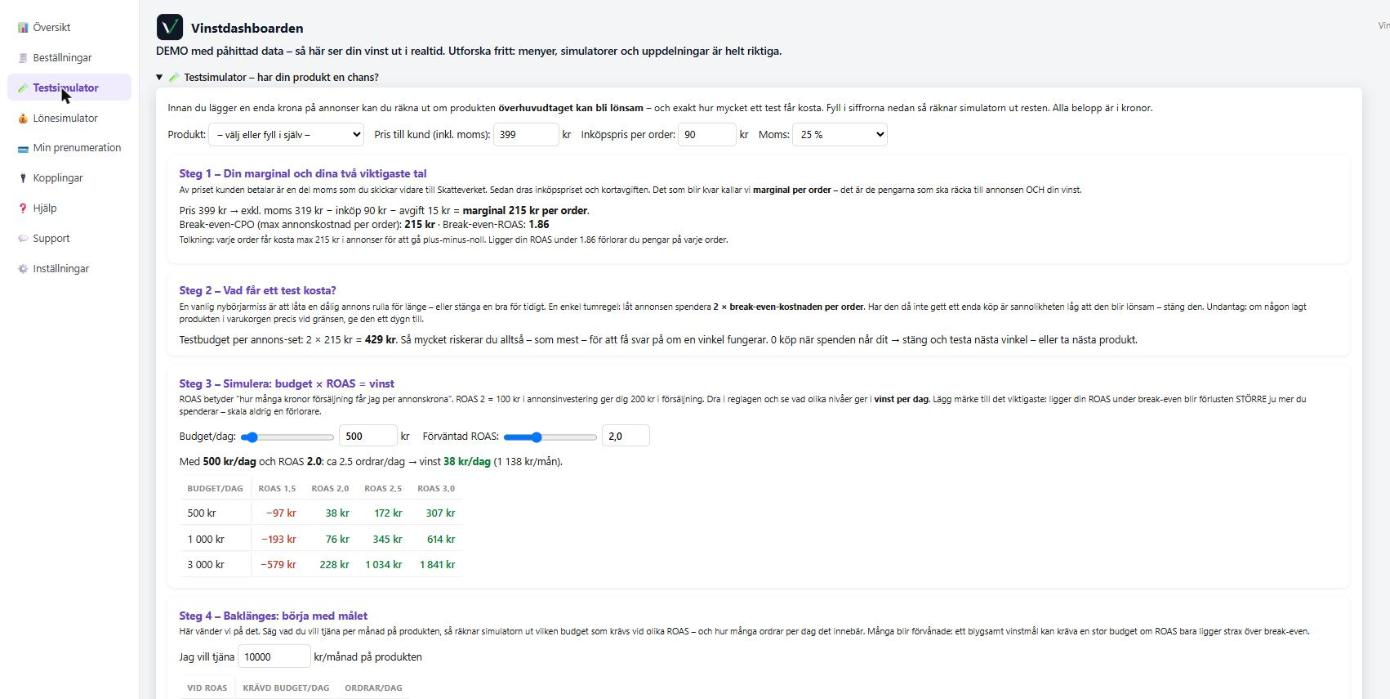Viewport: 1390px width, 699px height.
Task: Click the red Hjälp question mark icon
Action: pyautogui.click(x=23, y=208)
